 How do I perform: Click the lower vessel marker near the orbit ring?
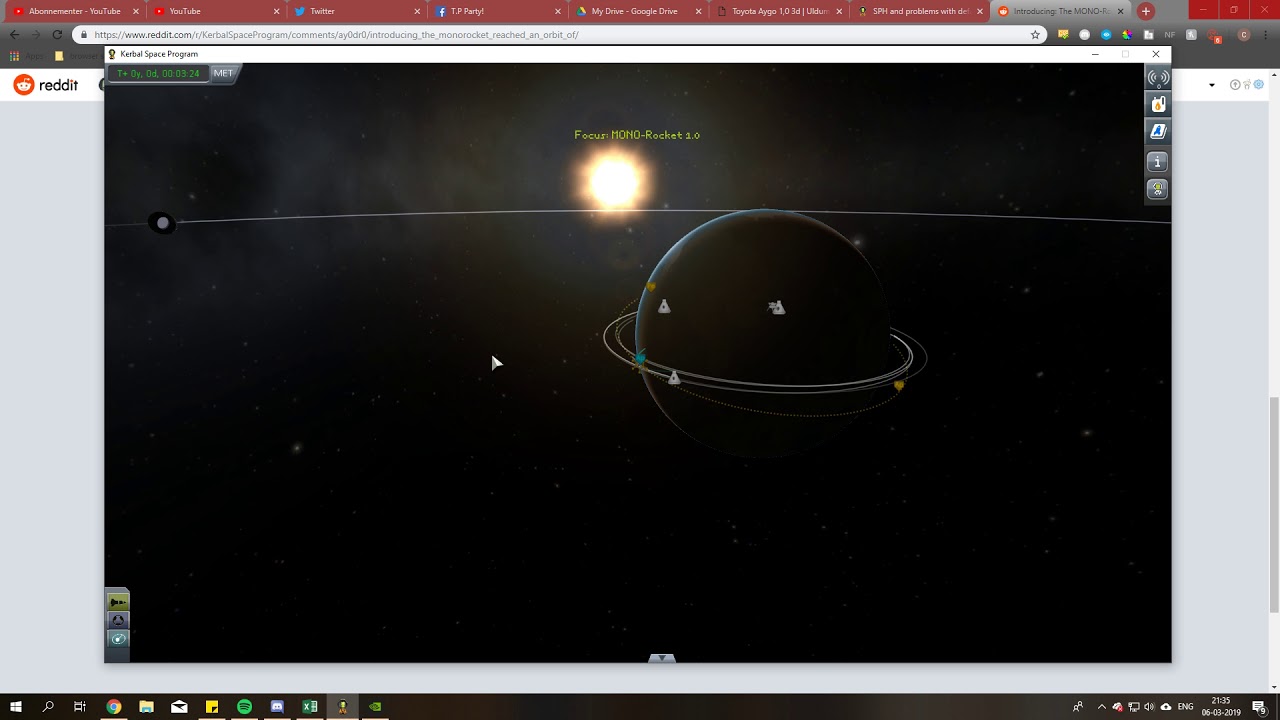pyautogui.click(x=674, y=377)
